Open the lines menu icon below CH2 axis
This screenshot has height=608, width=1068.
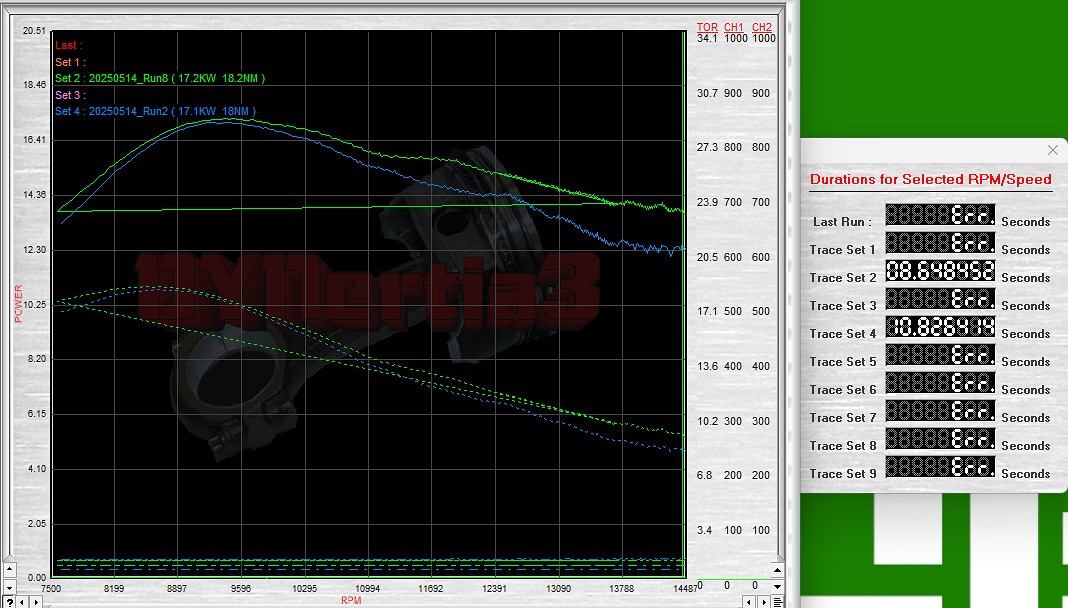(x=777, y=602)
